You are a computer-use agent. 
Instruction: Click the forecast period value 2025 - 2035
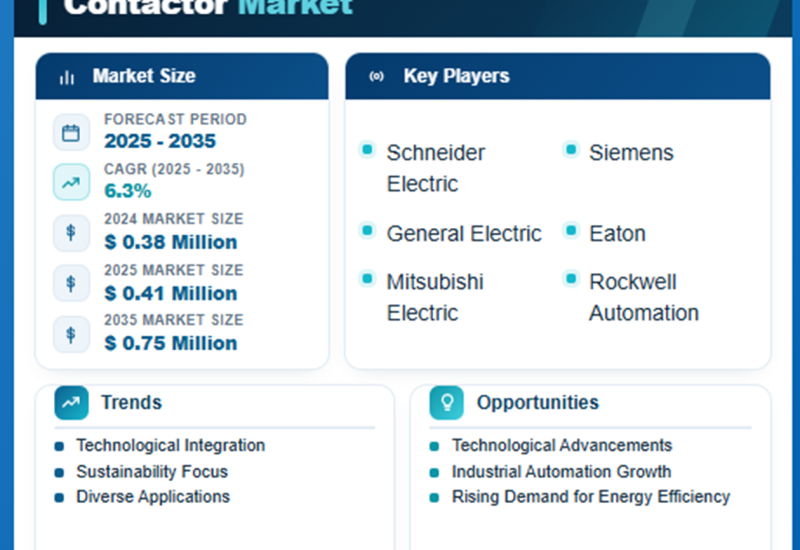(x=160, y=141)
